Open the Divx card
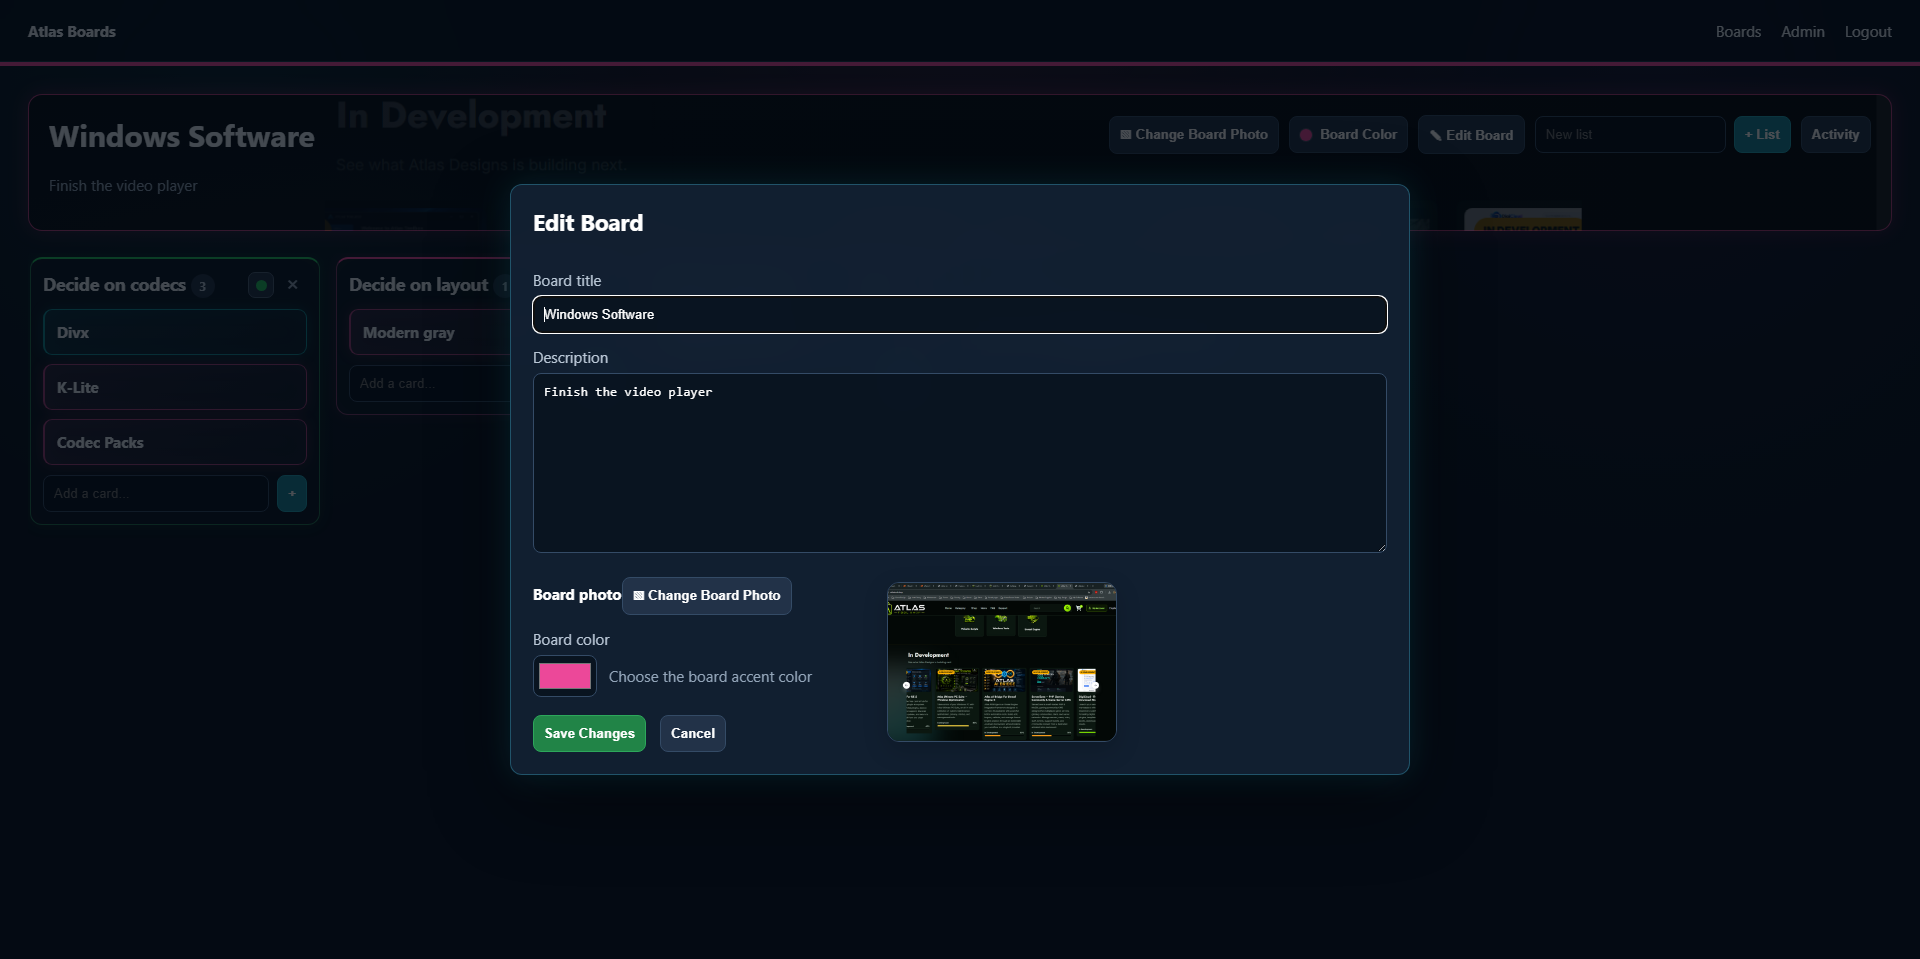The height and width of the screenshot is (959, 1920). (x=175, y=332)
